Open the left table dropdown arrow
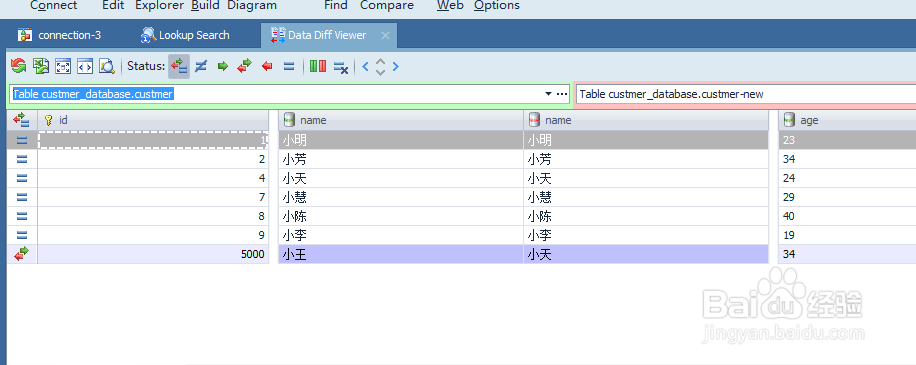The height and width of the screenshot is (365, 916). coord(548,94)
